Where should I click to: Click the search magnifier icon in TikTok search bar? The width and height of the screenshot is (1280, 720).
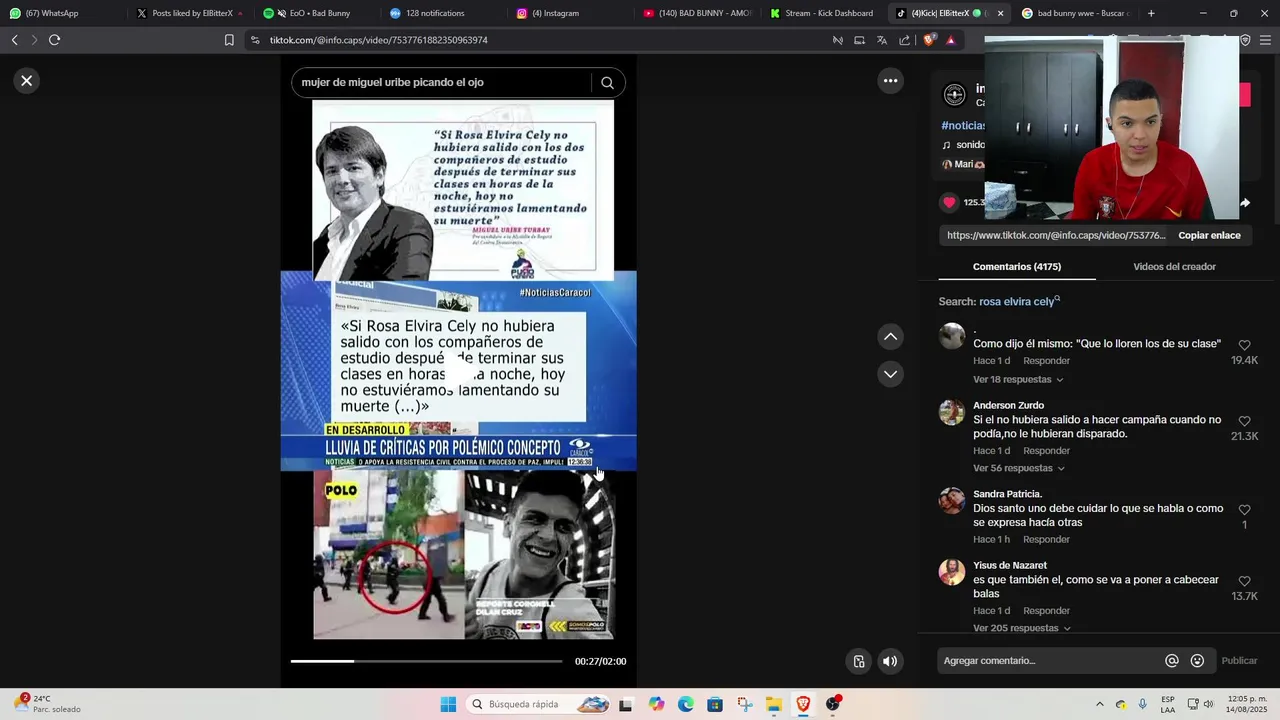pyautogui.click(x=607, y=83)
